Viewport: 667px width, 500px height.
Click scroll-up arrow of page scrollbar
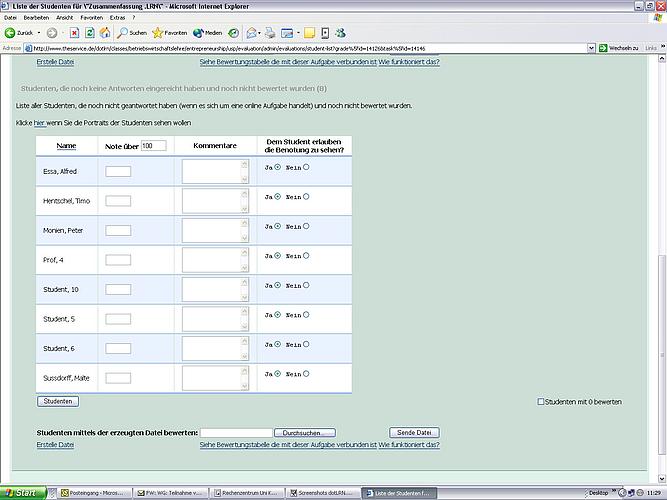click(662, 59)
